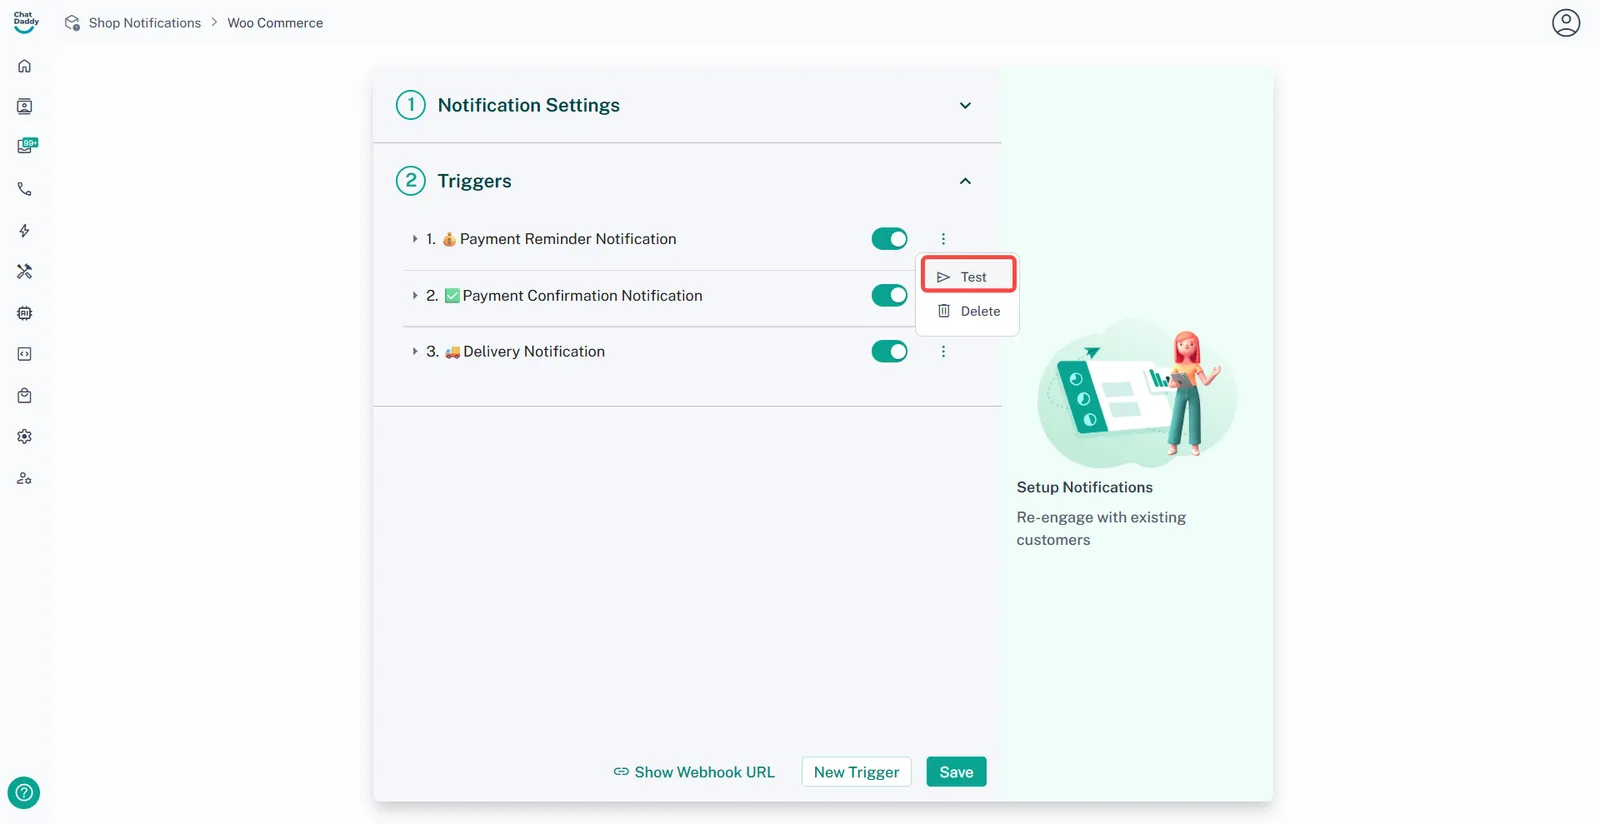Open the lightning bolt automation icon

point(25,231)
